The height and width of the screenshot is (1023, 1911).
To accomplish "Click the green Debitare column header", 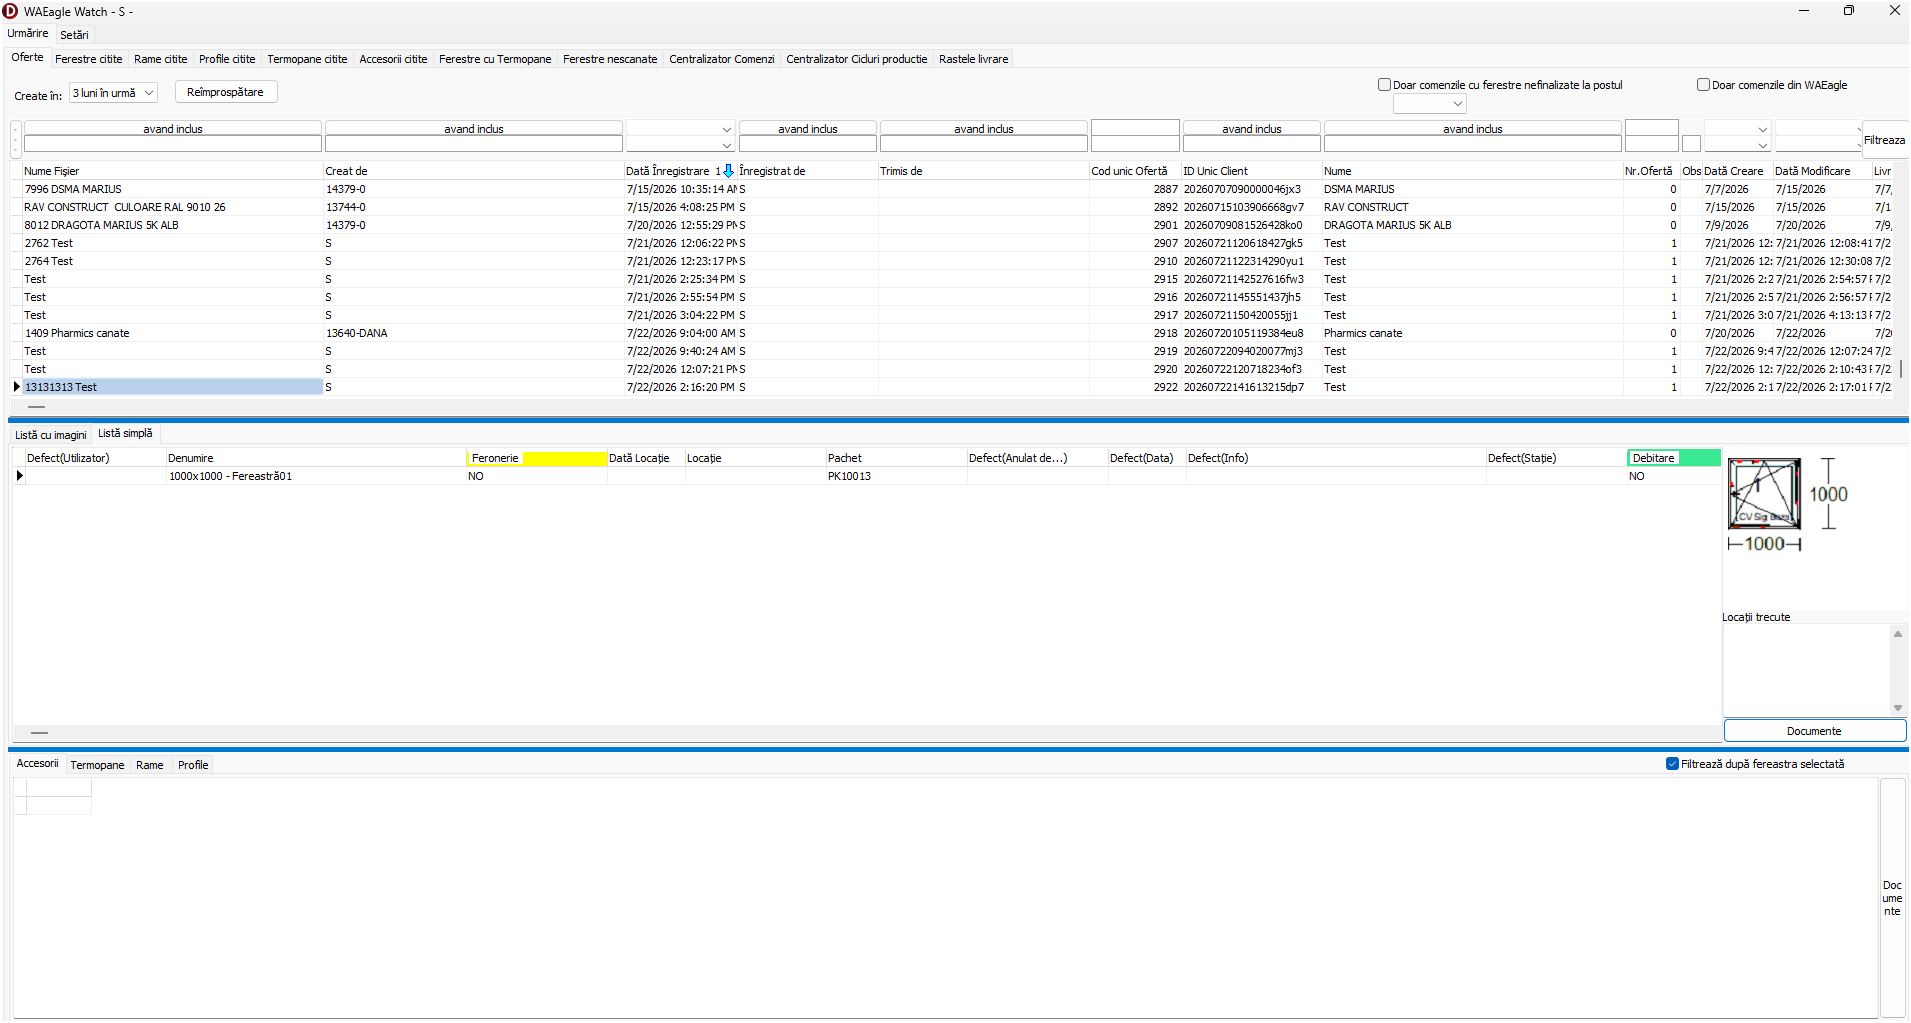I will click(x=1674, y=458).
